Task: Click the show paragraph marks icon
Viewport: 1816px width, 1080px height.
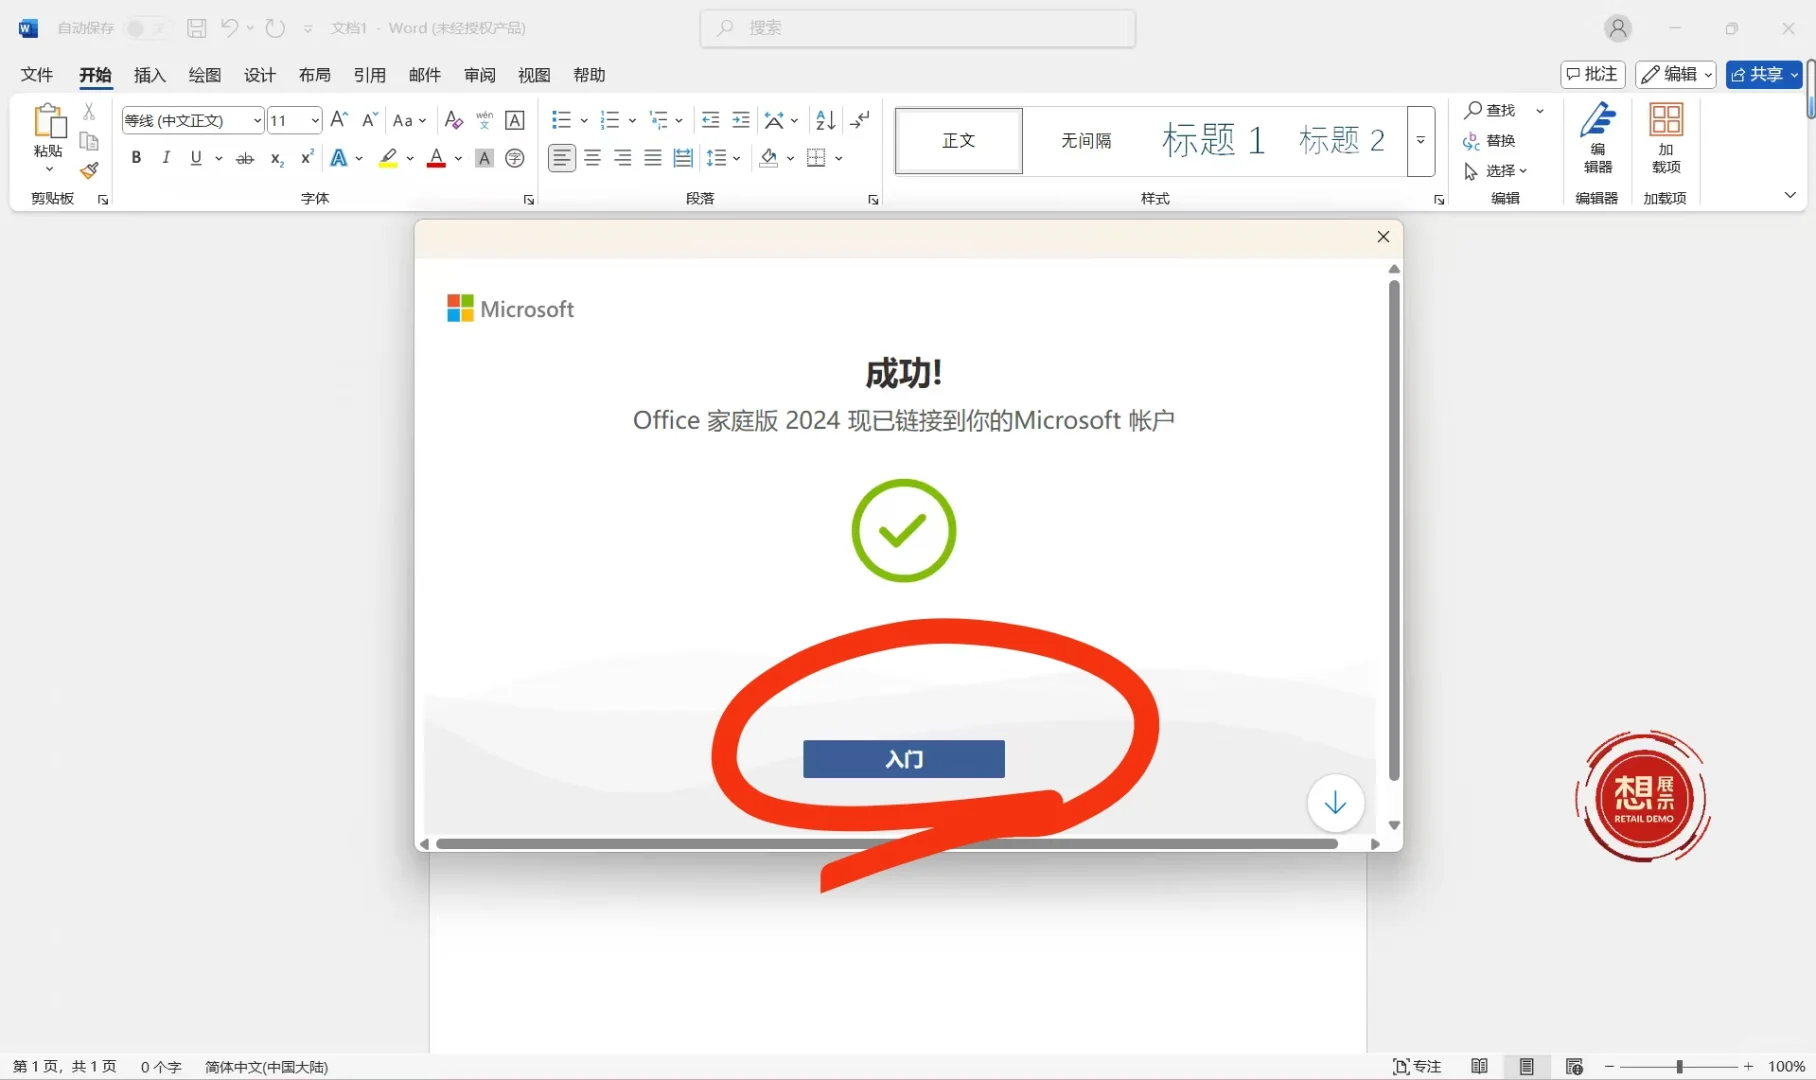Action: [x=860, y=119]
